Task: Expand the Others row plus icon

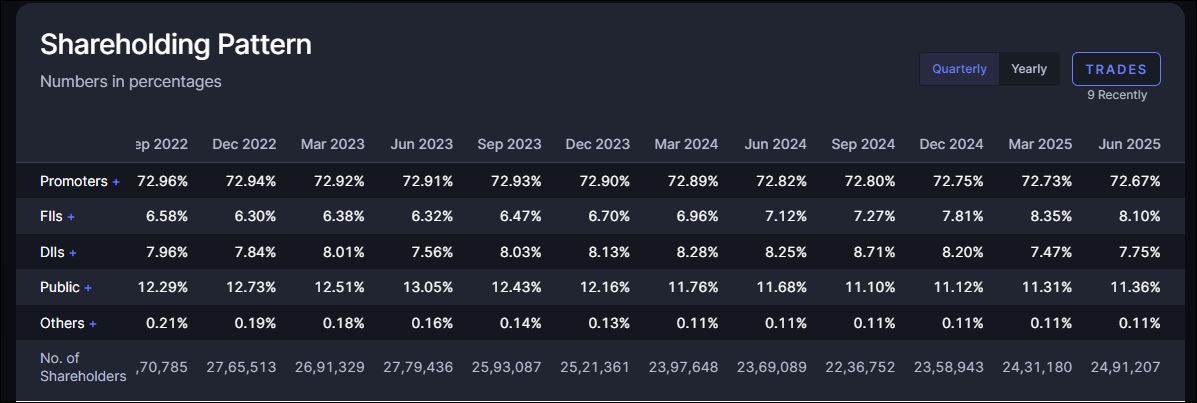Action: (93, 324)
